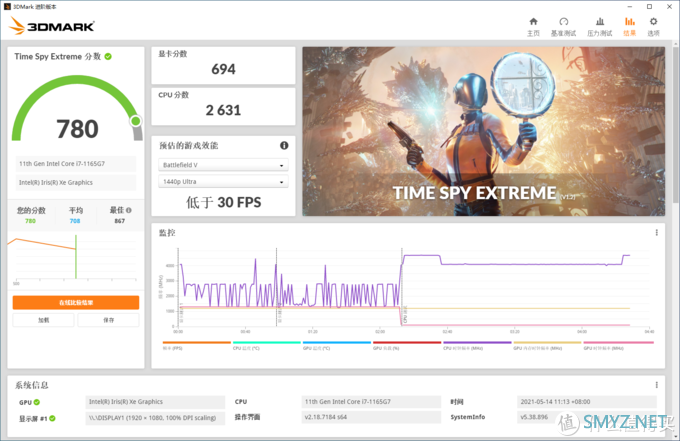Image resolution: width=680 pixels, height=441 pixels.
Task: Expand the Battlefield V game dropdown
Action: (223, 165)
